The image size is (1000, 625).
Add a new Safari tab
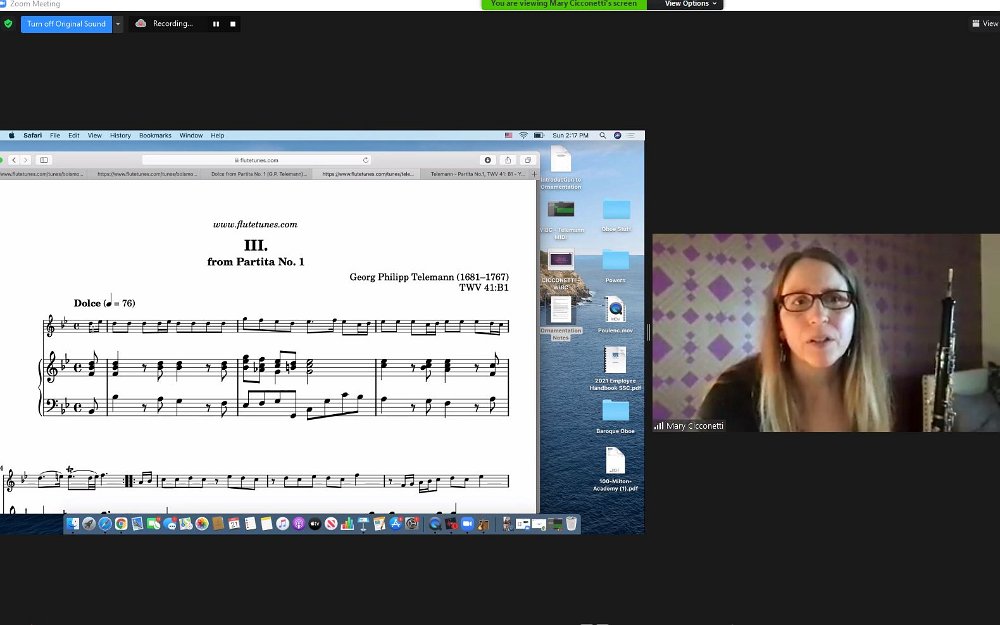(534, 173)
